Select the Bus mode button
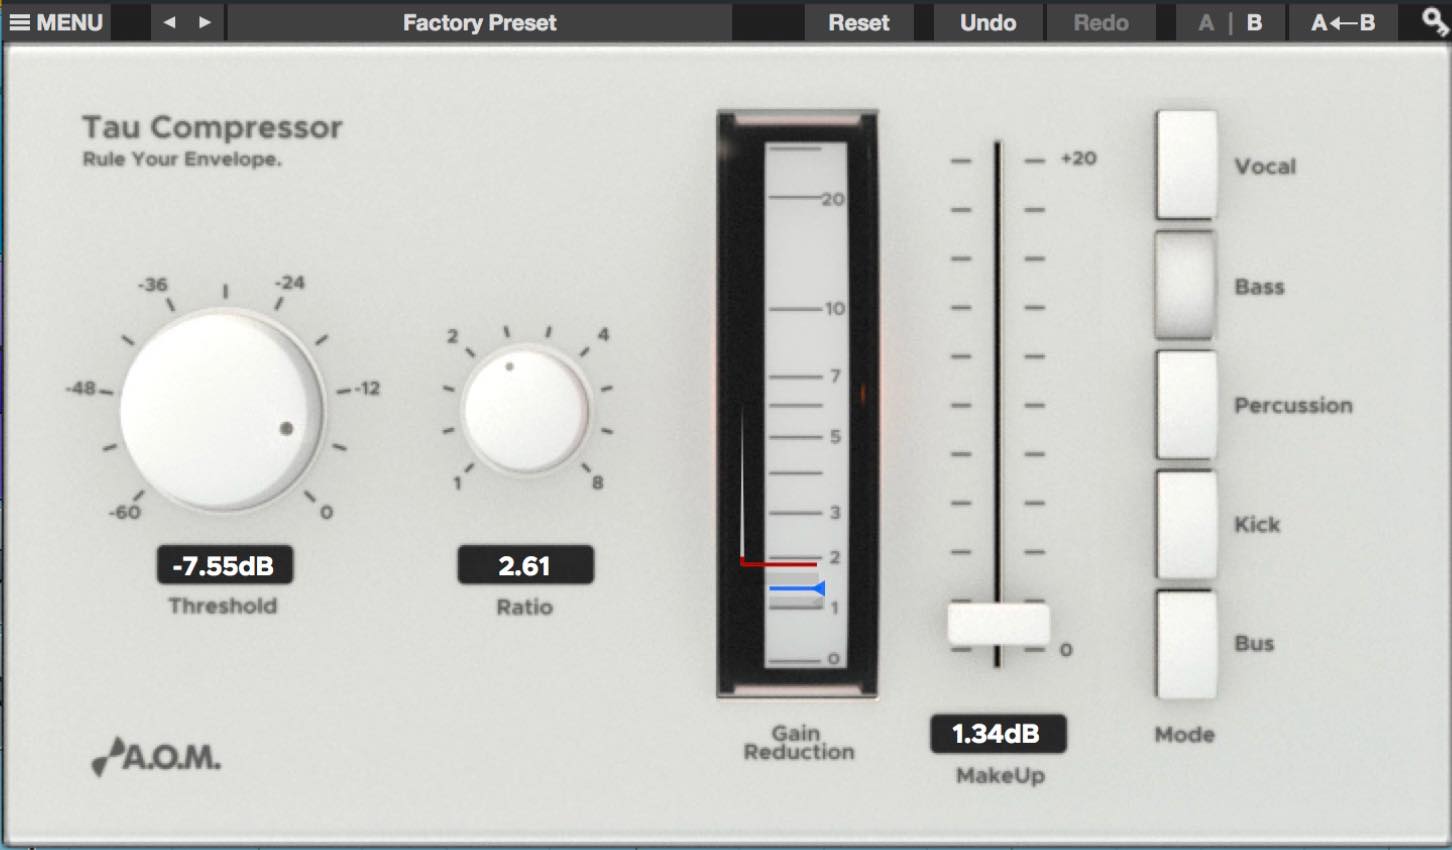 click(x=1186, y=643)
